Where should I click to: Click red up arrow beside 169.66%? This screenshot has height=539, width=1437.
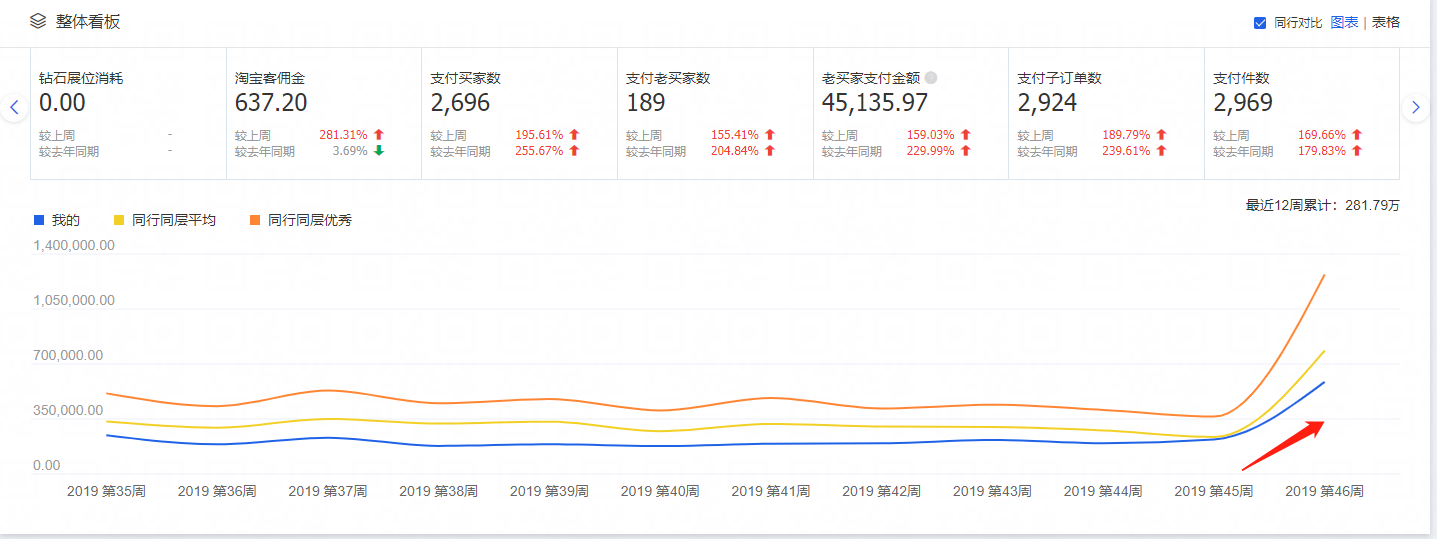pos(1357,135)
